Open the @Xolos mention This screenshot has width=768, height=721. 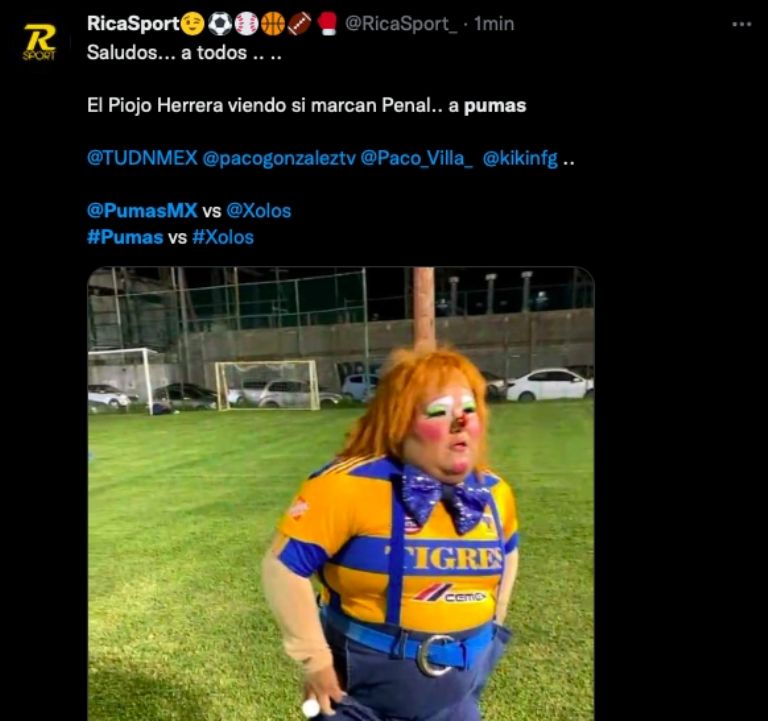(x=259, y=211)
